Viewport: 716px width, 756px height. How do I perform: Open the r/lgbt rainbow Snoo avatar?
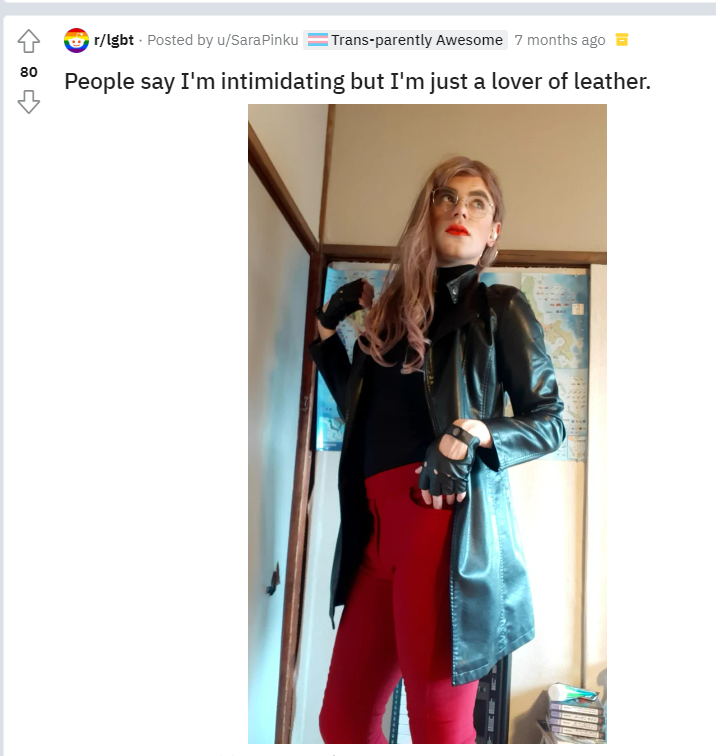[76, 40]
